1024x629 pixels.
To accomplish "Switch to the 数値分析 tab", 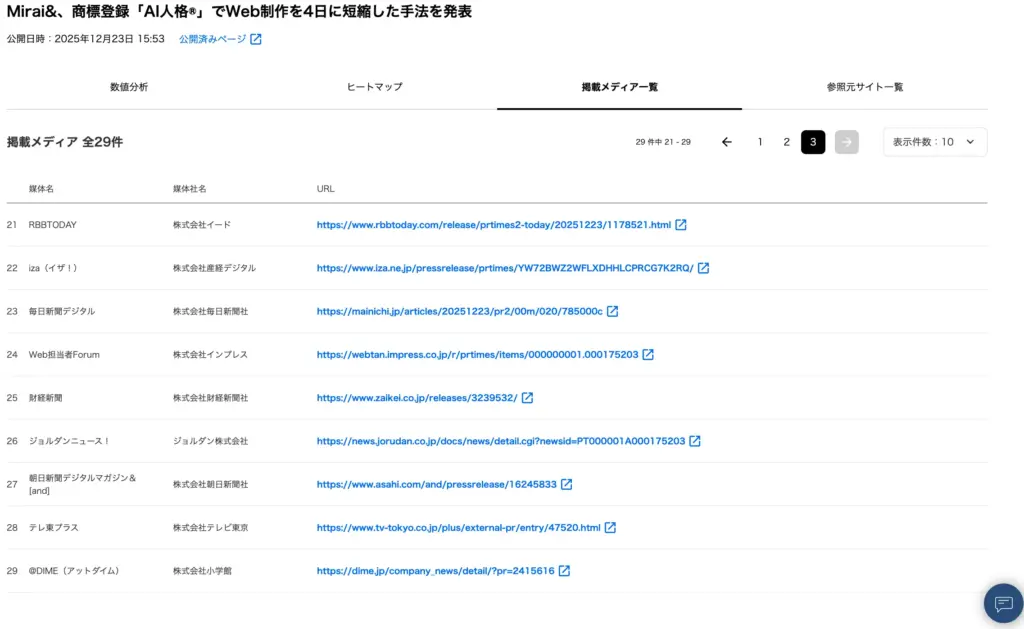I will coord(129,87).
